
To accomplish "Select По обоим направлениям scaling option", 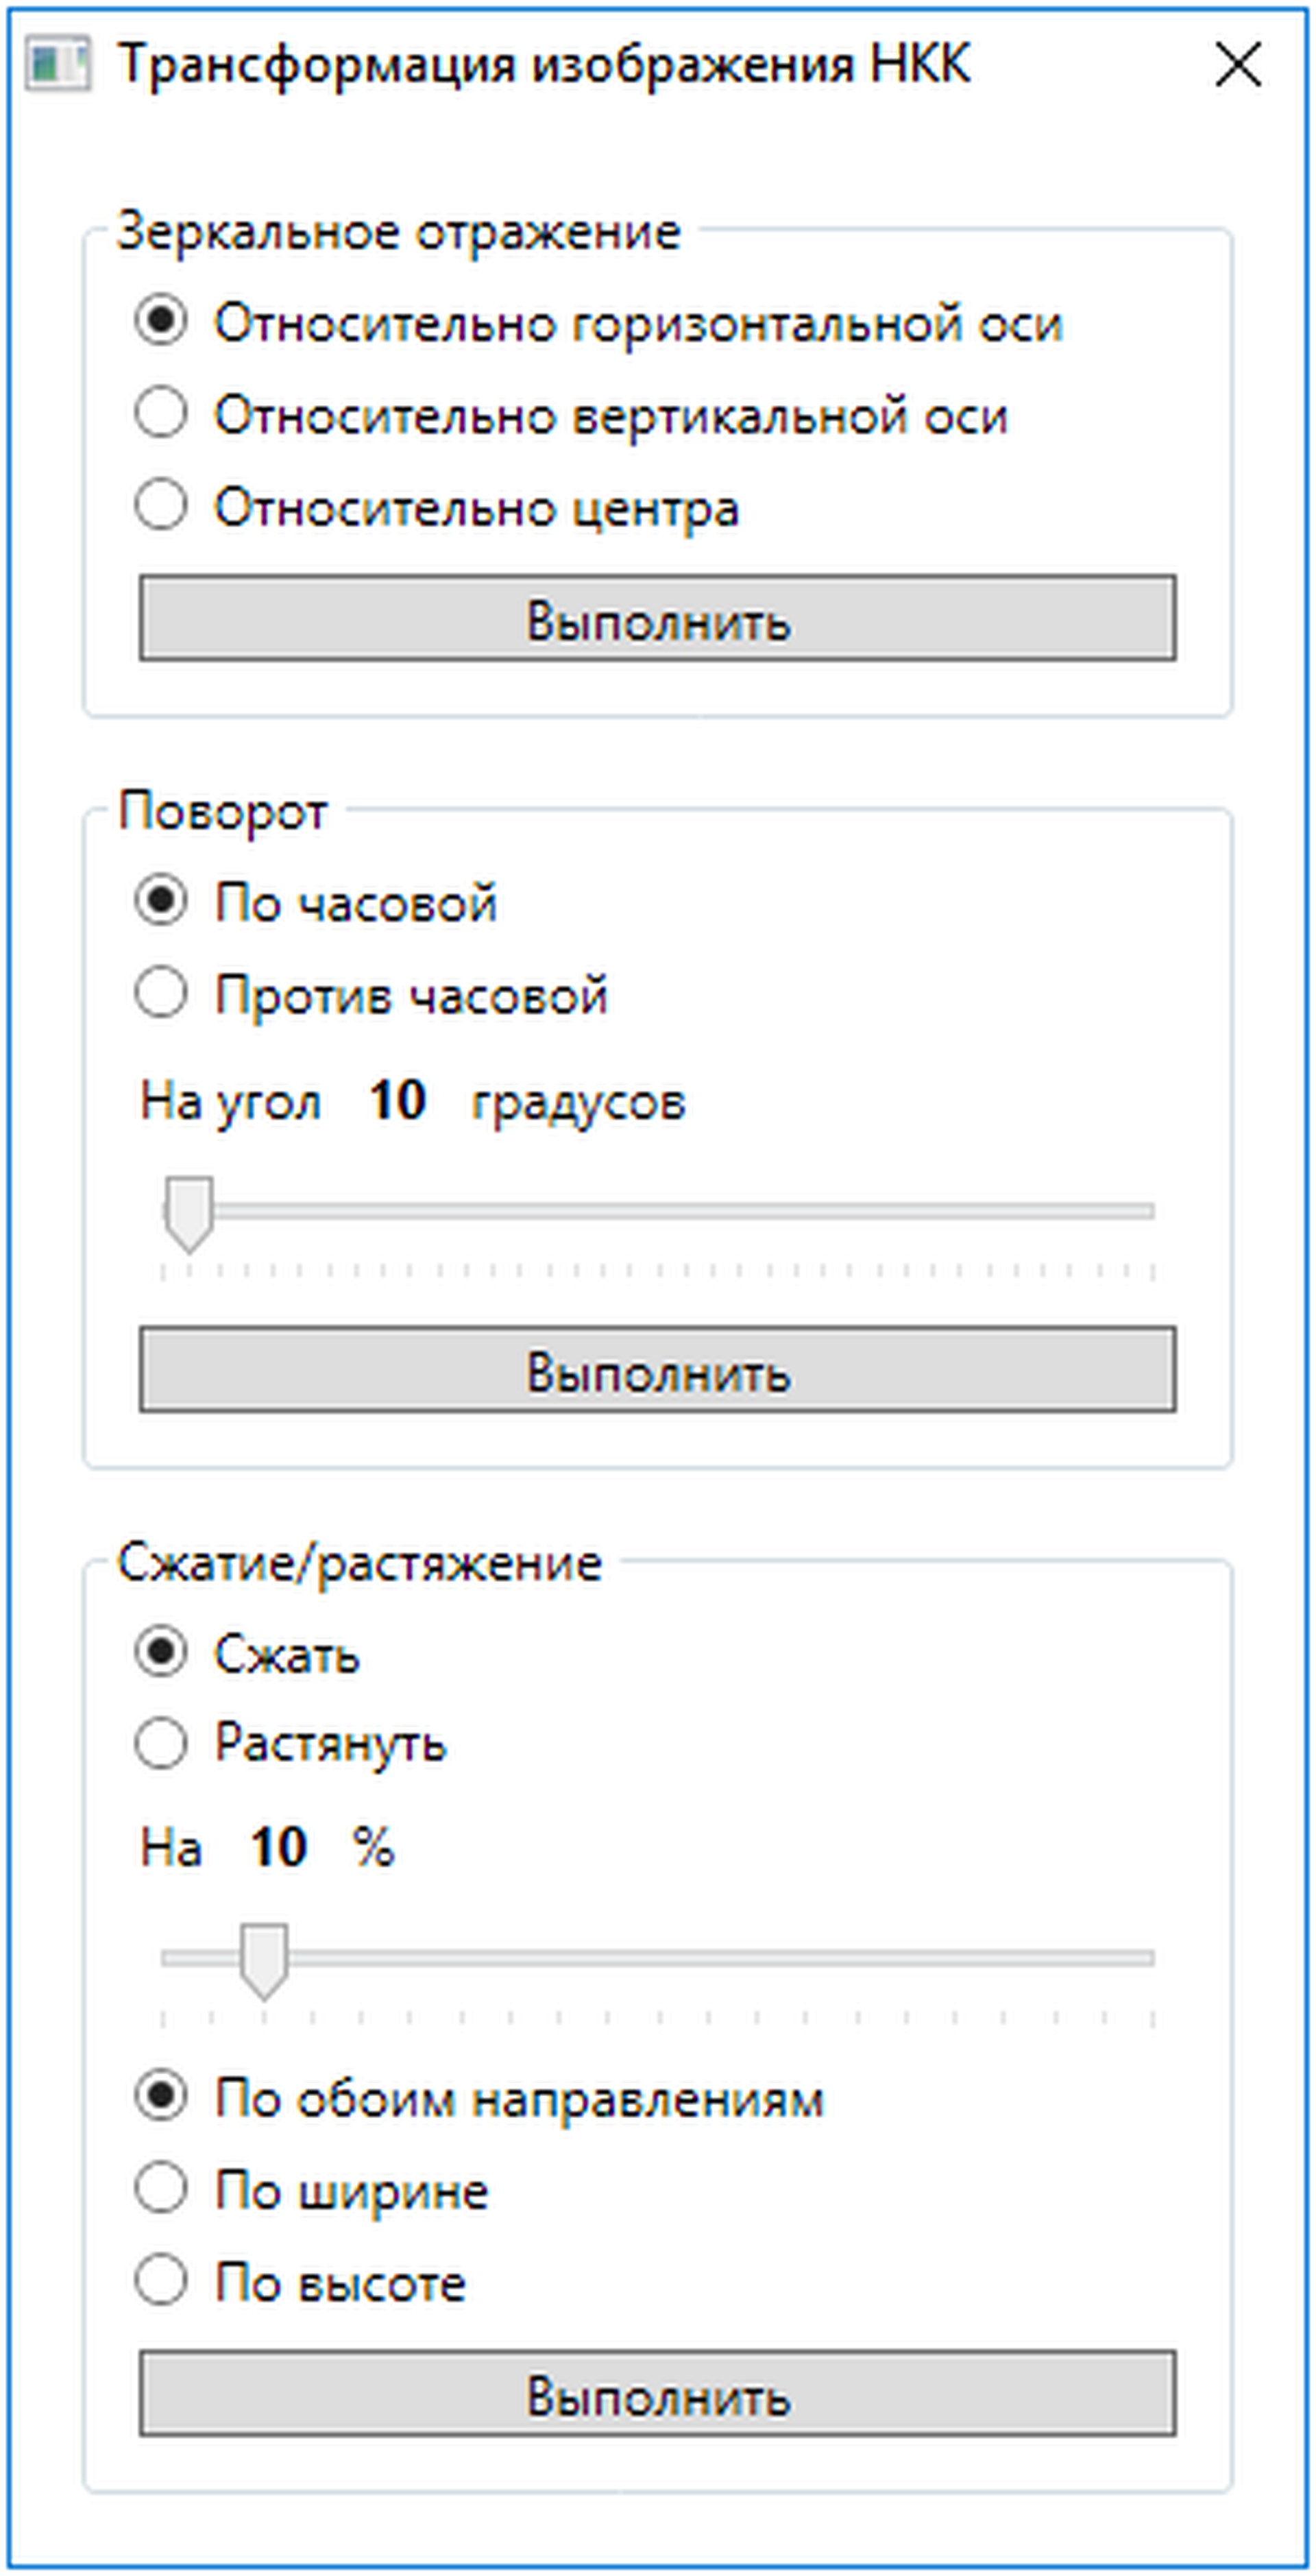I will click(x=161, y=2096).
